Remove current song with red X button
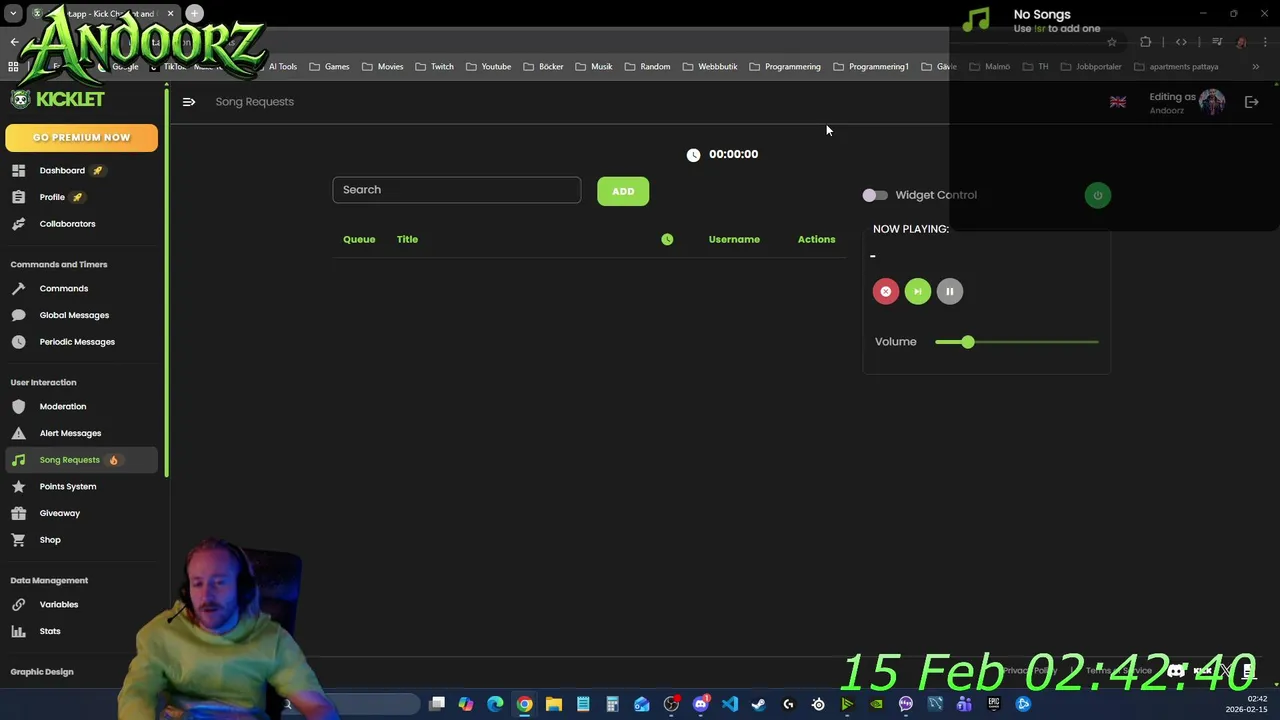 tap(886, 291)
